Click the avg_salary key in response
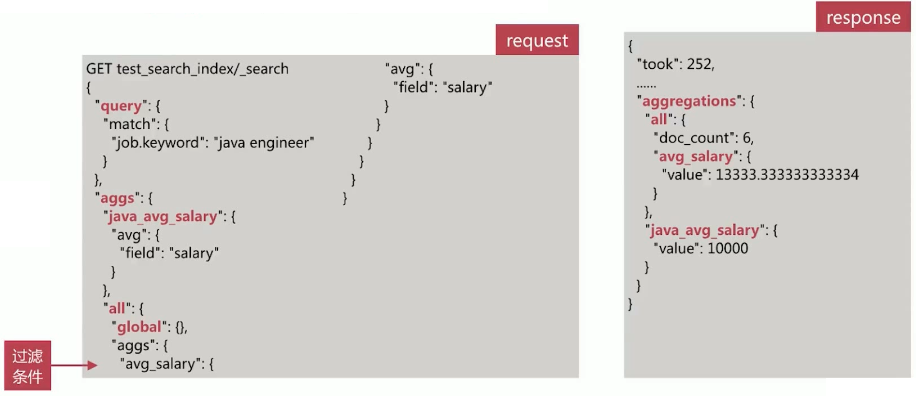916x396 pixels. (x=693, y=156)
